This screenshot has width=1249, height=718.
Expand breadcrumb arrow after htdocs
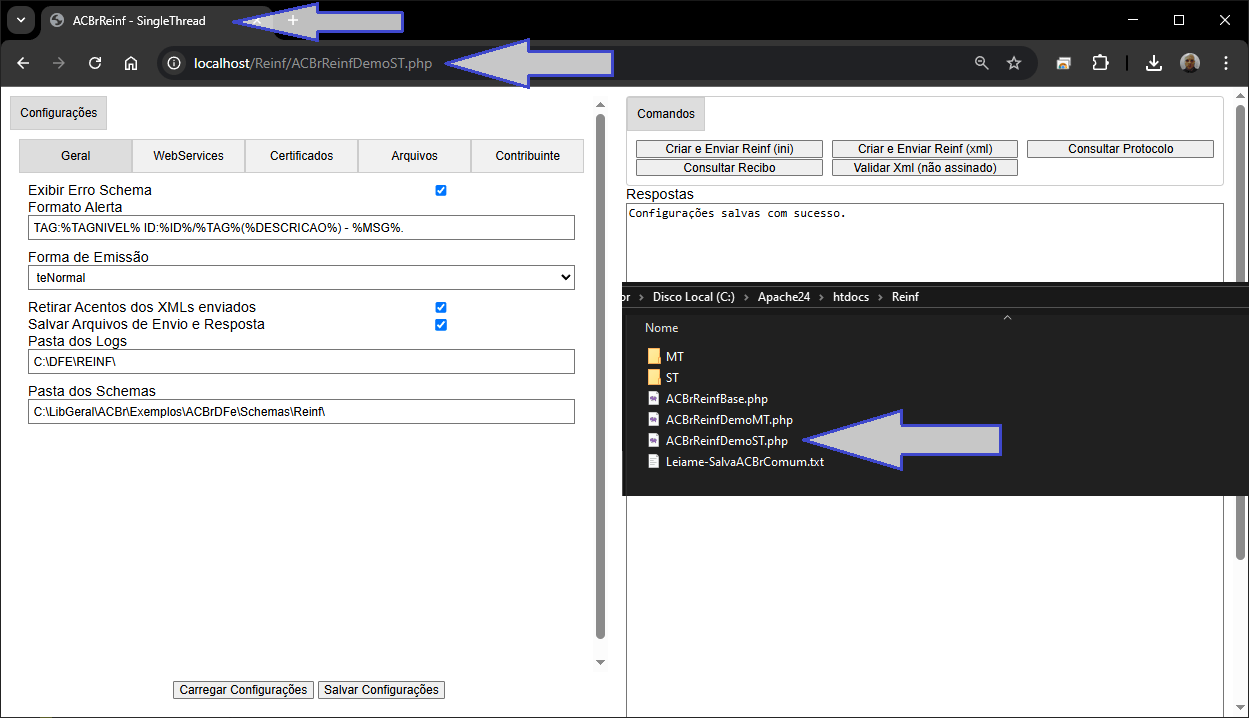coord(880,297)
